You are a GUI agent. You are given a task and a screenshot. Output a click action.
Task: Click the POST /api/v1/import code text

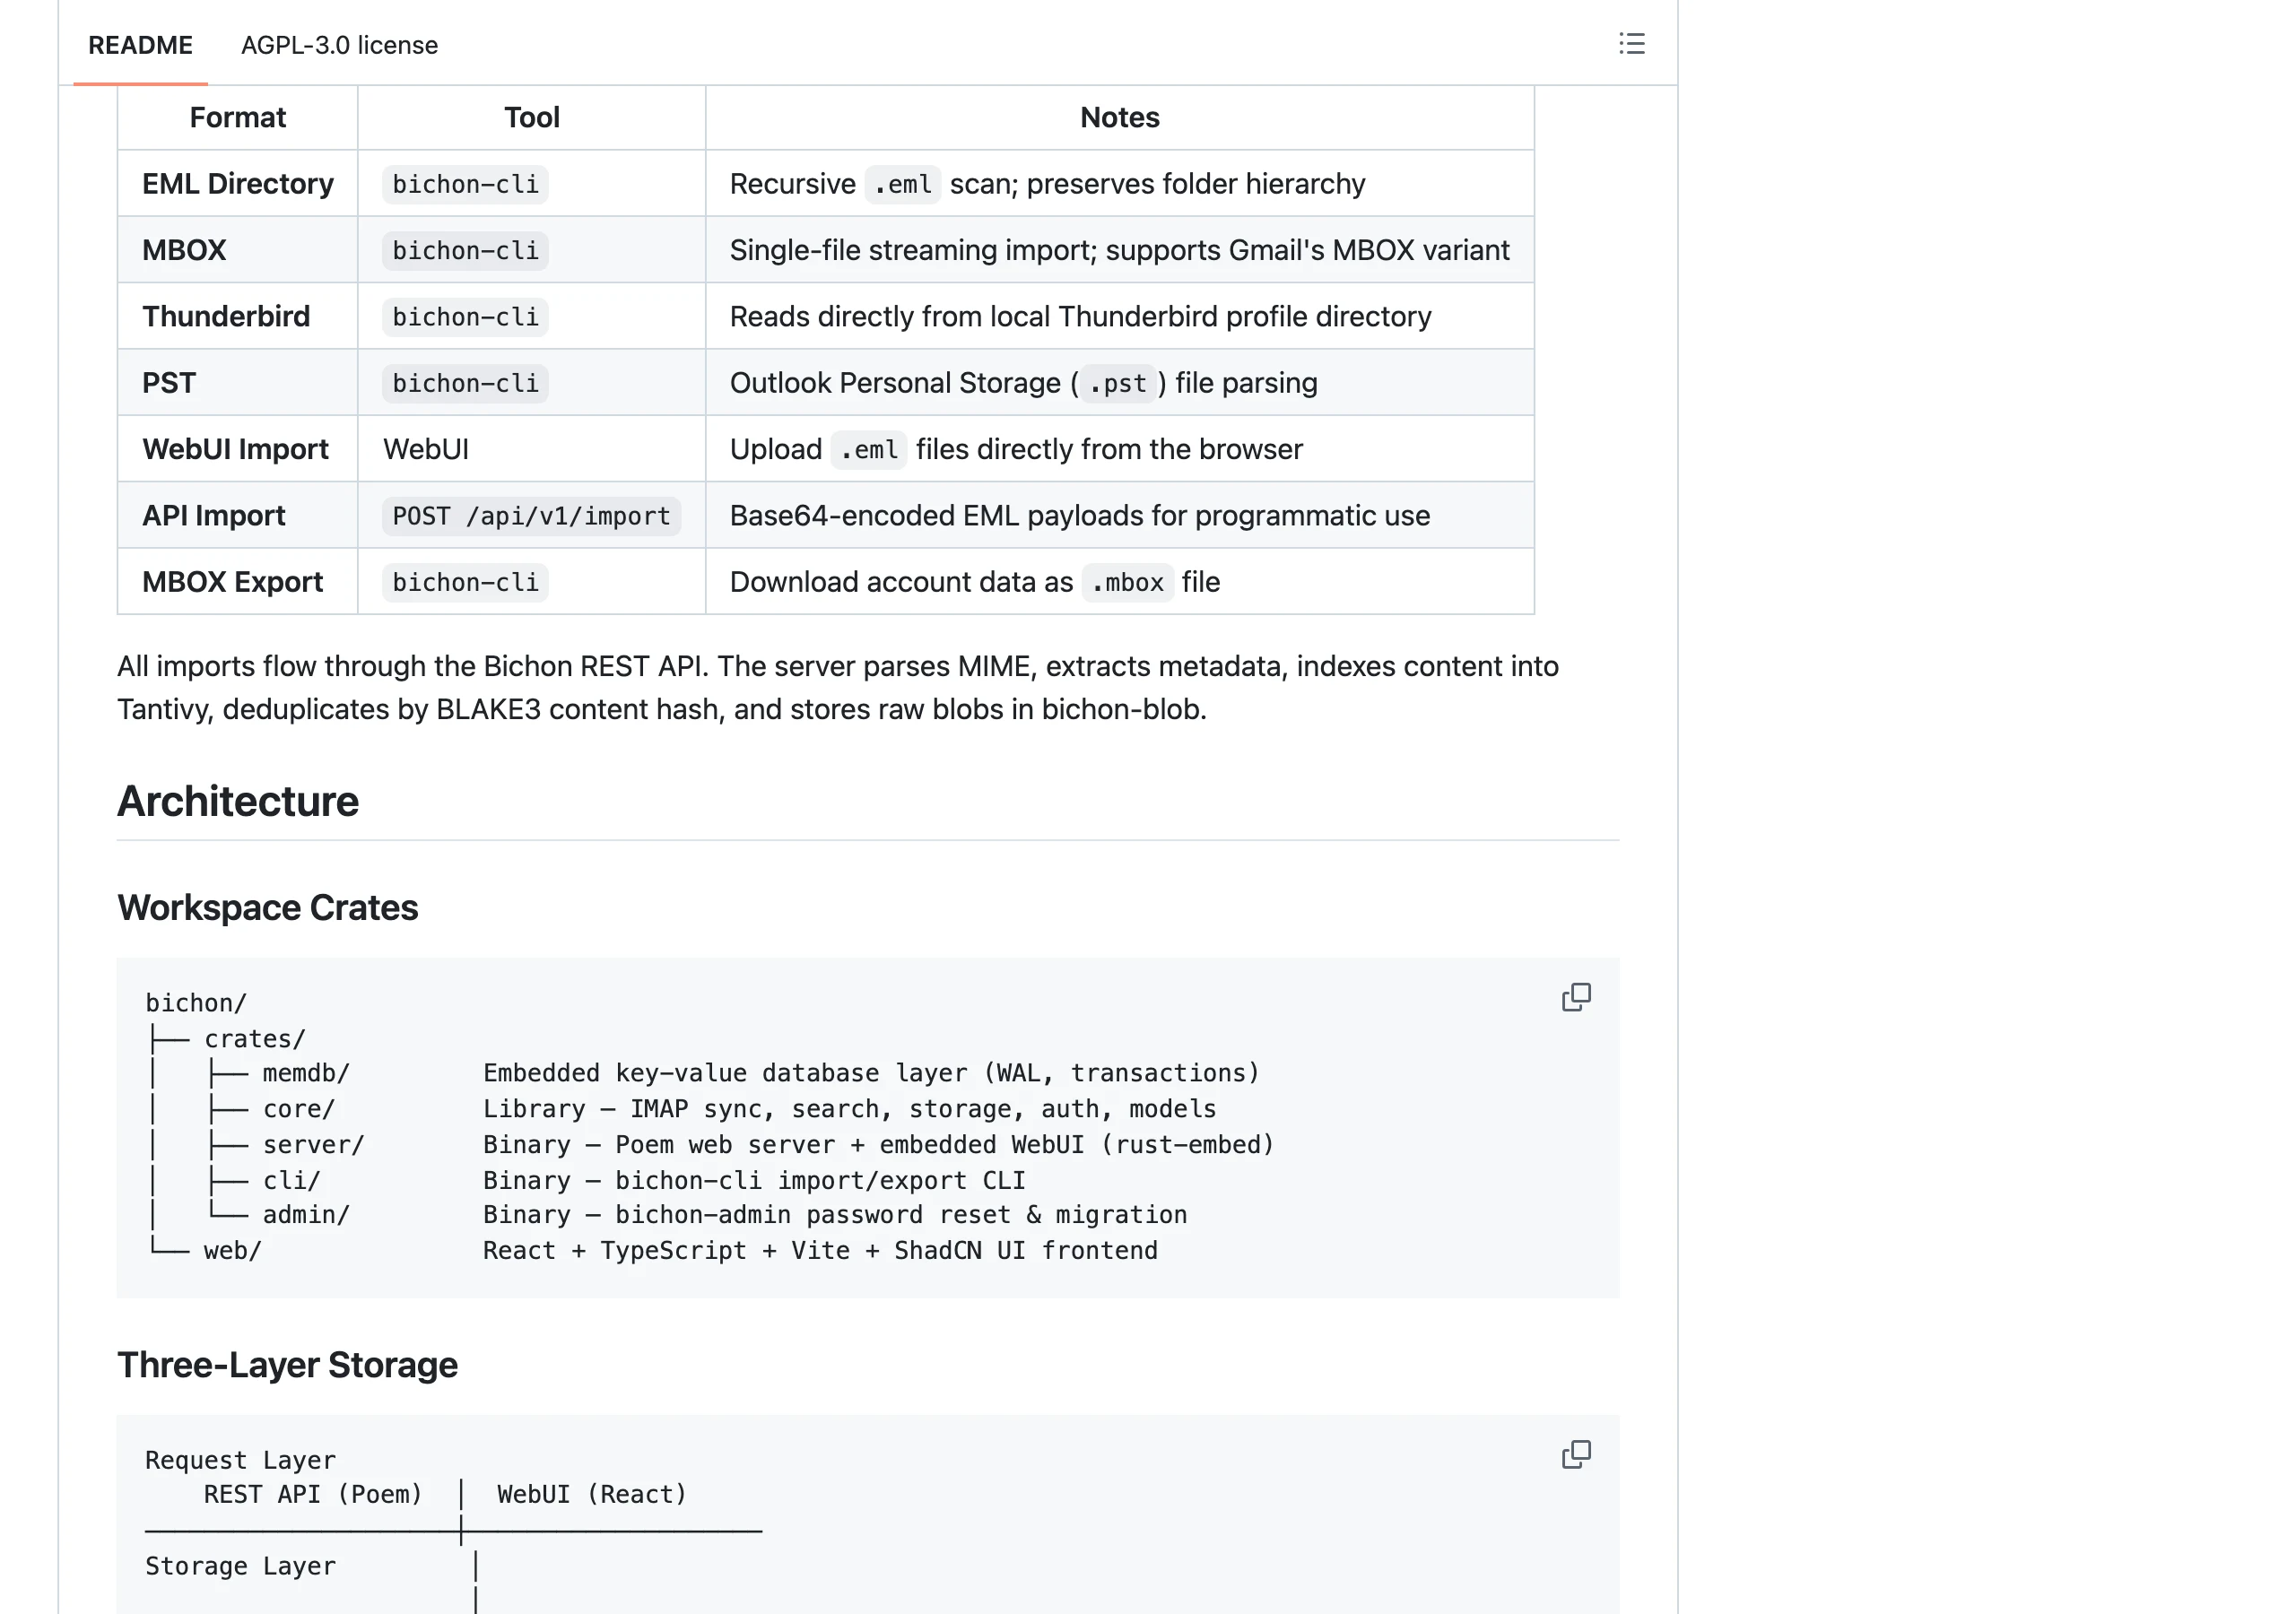click(531, 516)
